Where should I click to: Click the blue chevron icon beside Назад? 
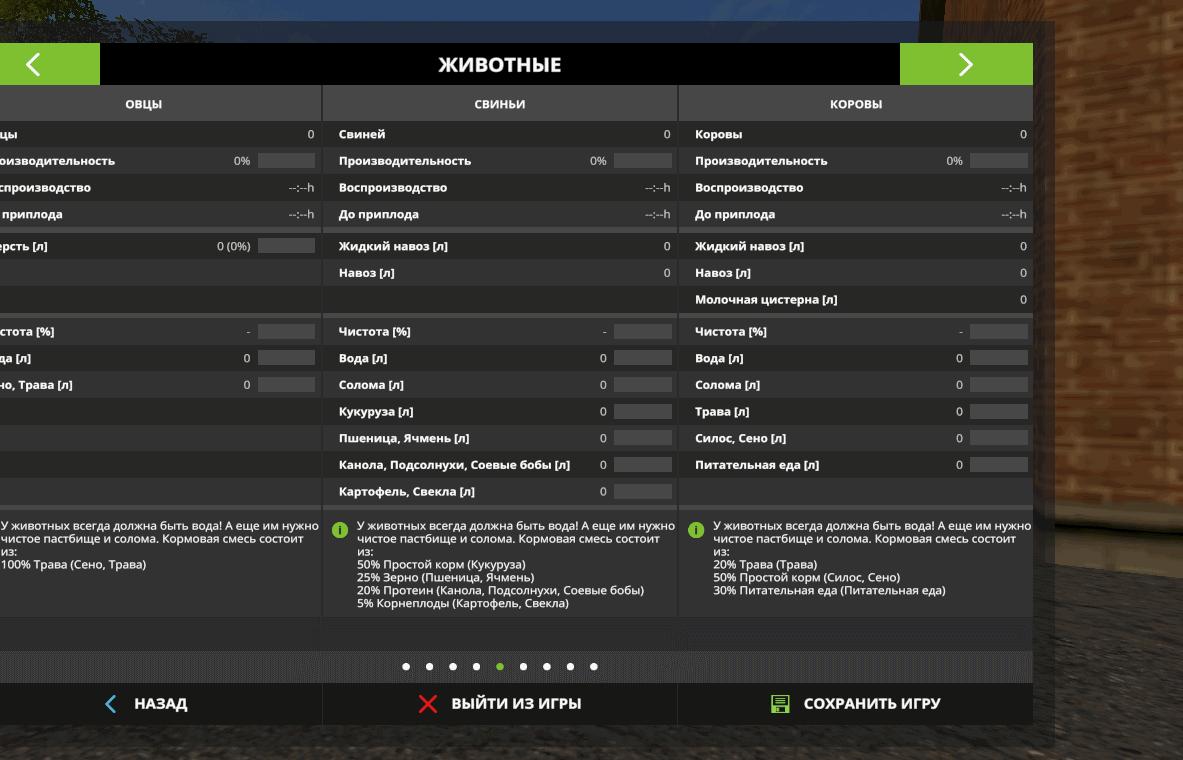click(x=111, y=704)
